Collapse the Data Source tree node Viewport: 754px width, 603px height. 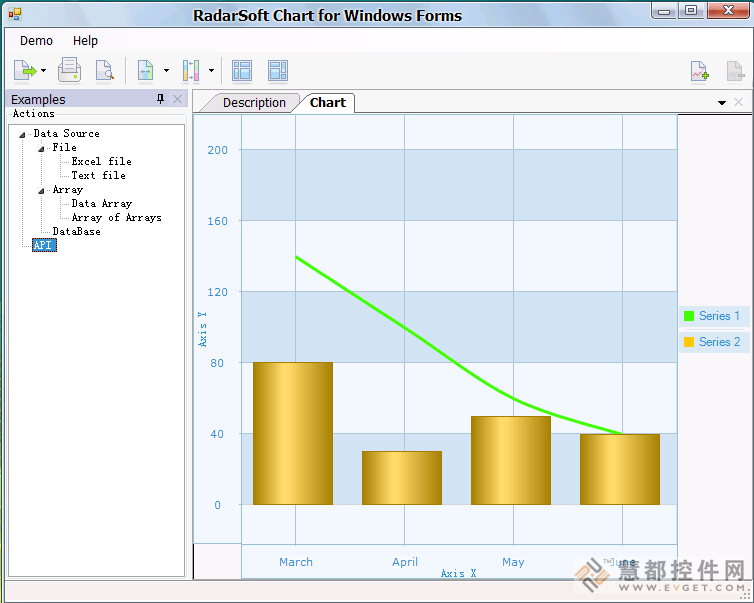(x=22, y=135)
